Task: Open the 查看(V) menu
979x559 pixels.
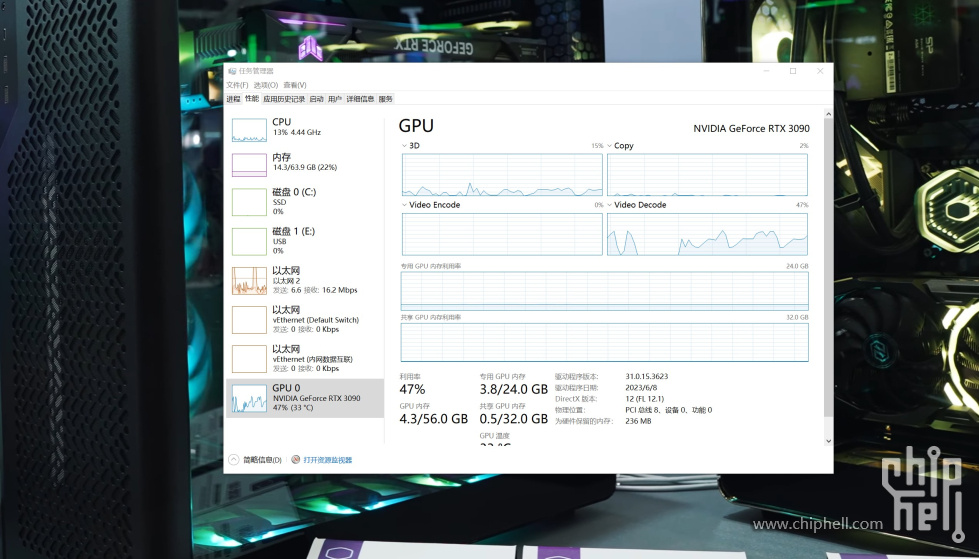Action: [295, 85]
